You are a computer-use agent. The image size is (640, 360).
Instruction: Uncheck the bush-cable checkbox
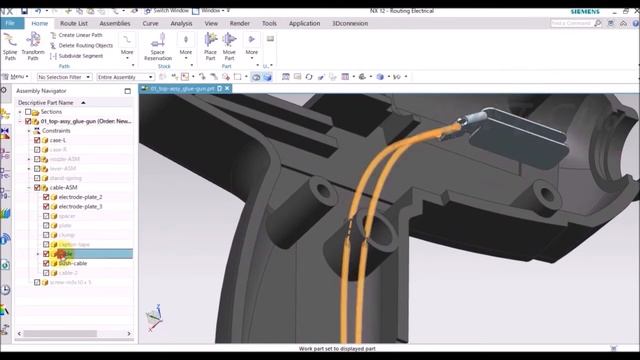coord(46,263)
